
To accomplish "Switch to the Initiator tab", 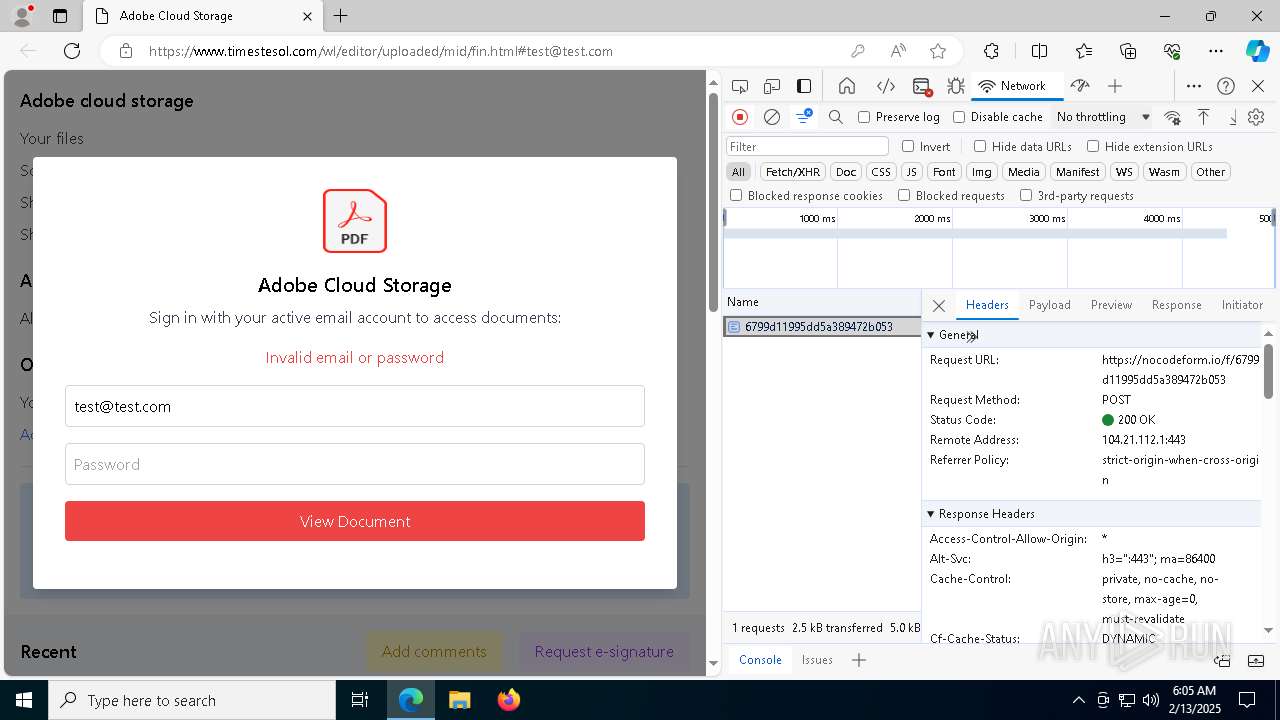I will click(1242, 305).
